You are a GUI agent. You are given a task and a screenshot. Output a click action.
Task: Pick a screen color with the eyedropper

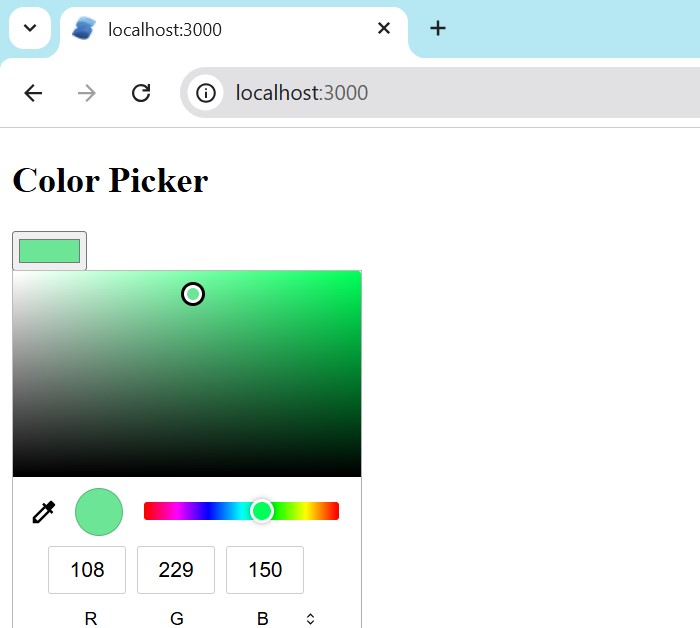pos(44,512)
